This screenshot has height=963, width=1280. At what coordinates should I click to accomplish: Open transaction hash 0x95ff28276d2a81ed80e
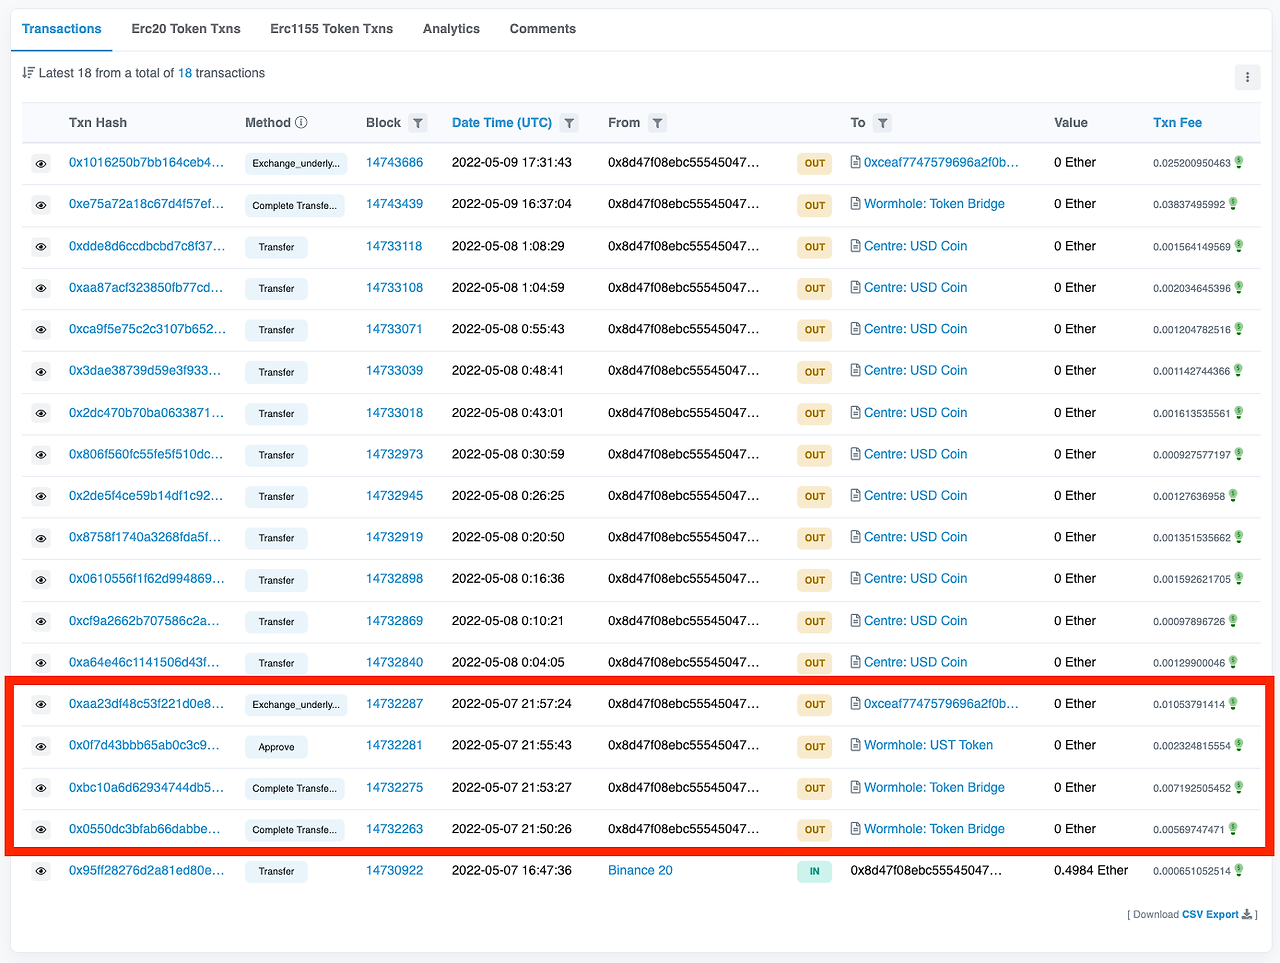pos(147,871)
